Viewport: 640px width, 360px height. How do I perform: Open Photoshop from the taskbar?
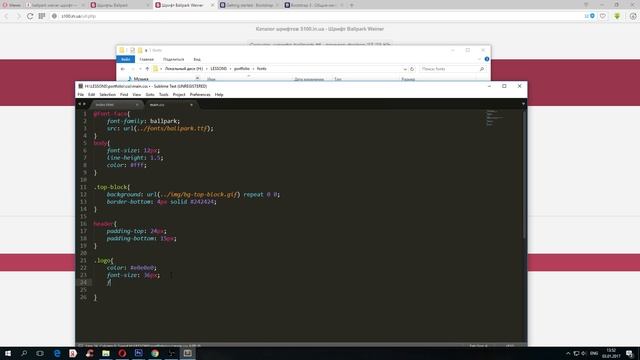coord(138,353)
